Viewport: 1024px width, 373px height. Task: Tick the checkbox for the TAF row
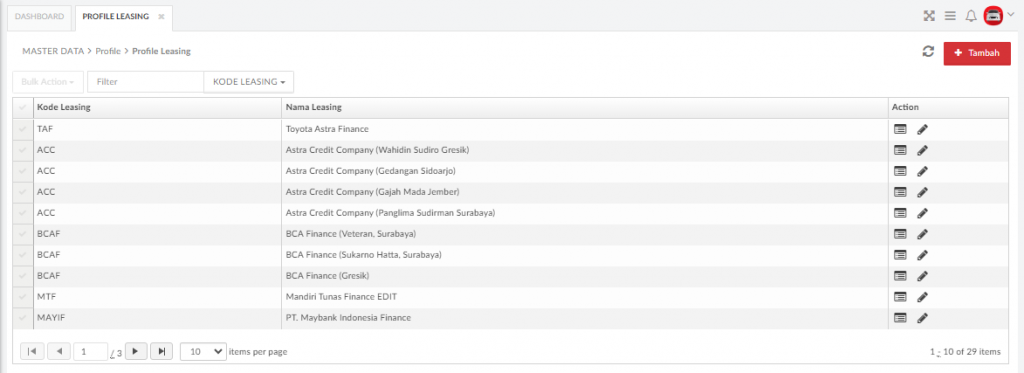coord(23,129)
